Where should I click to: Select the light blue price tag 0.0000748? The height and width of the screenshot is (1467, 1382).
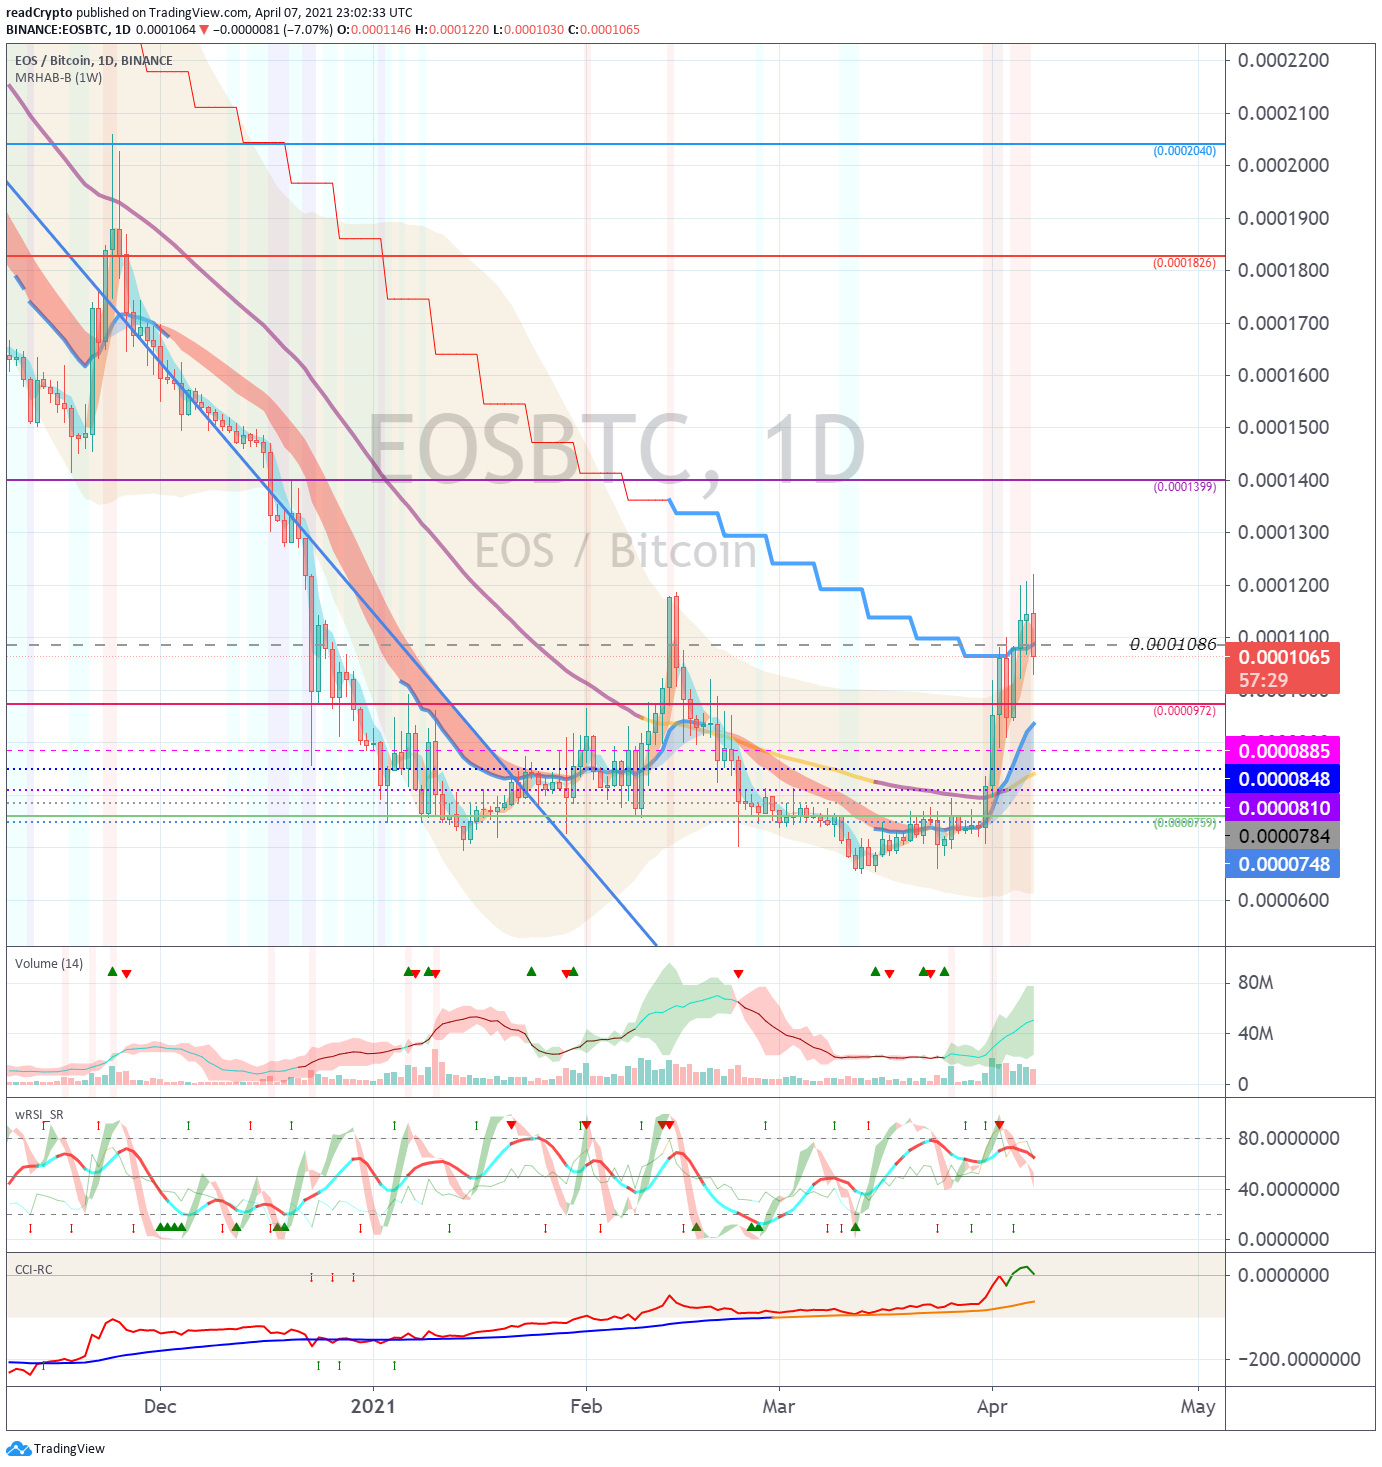[1283, 864]
